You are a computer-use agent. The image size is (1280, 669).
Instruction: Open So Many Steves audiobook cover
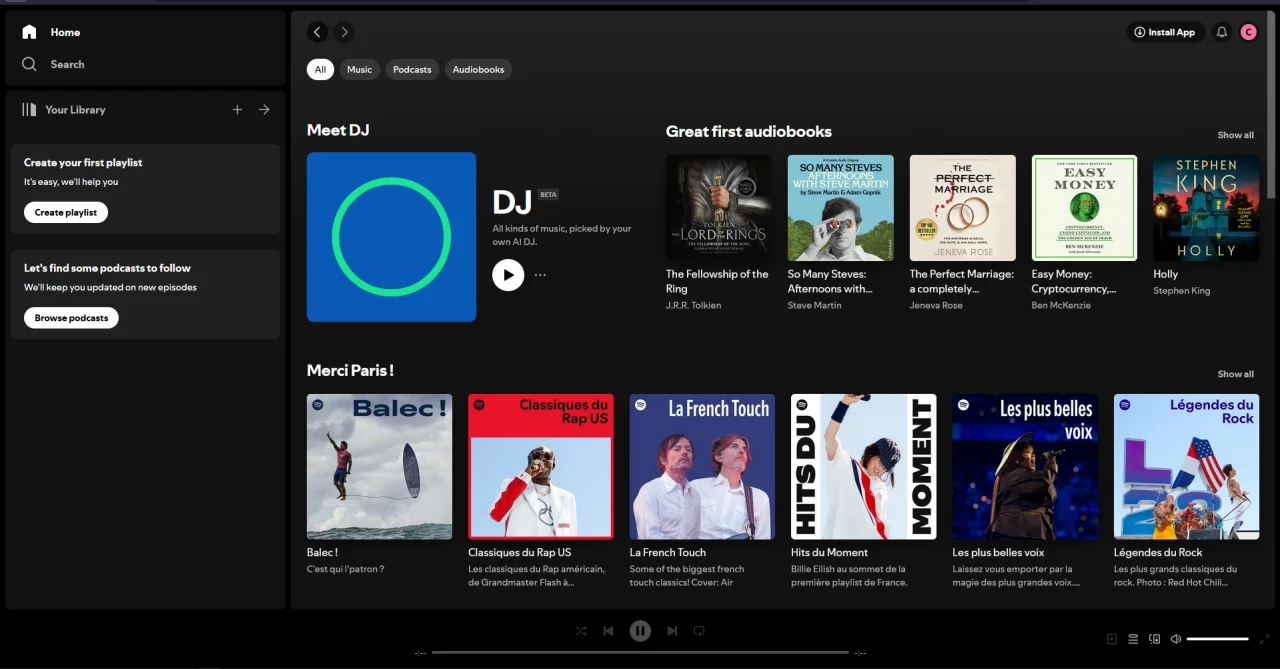[x=841, y=208]
